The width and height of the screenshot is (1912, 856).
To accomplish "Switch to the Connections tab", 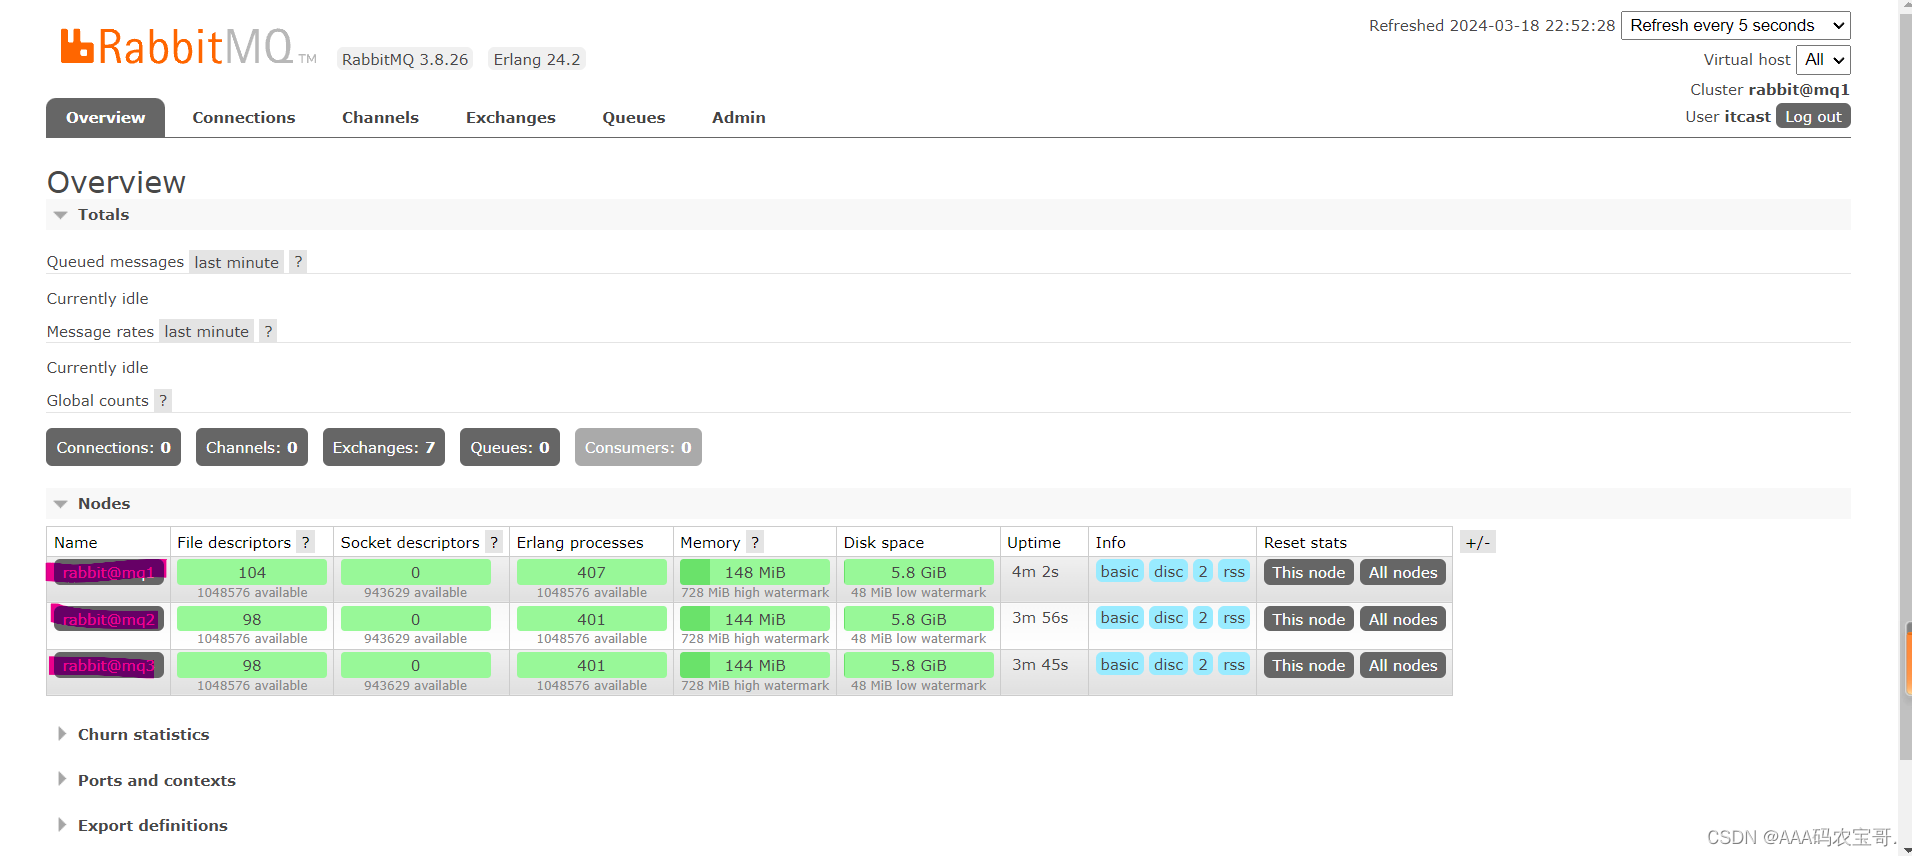I will pos(244,117).
